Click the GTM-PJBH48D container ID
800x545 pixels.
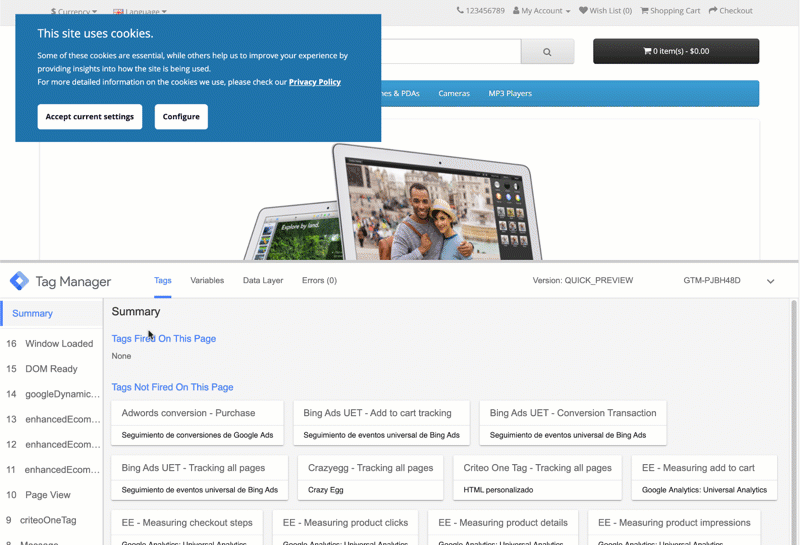point(712,281)
